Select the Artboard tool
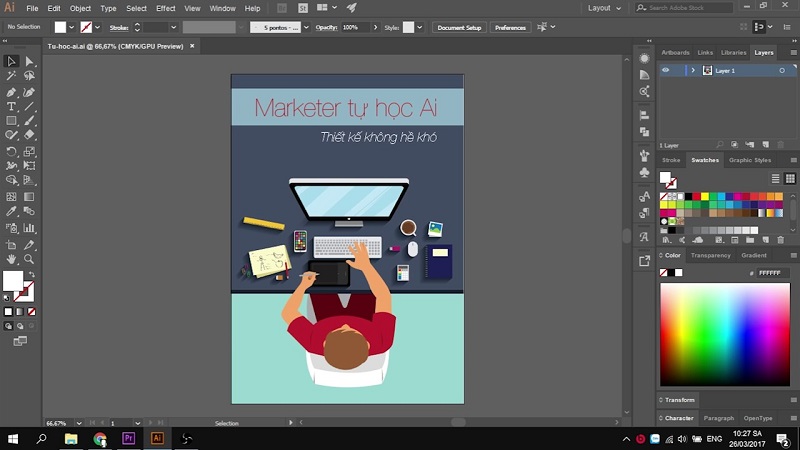The width and height of the screenshot is (800, 450). [x=11, y=245]
